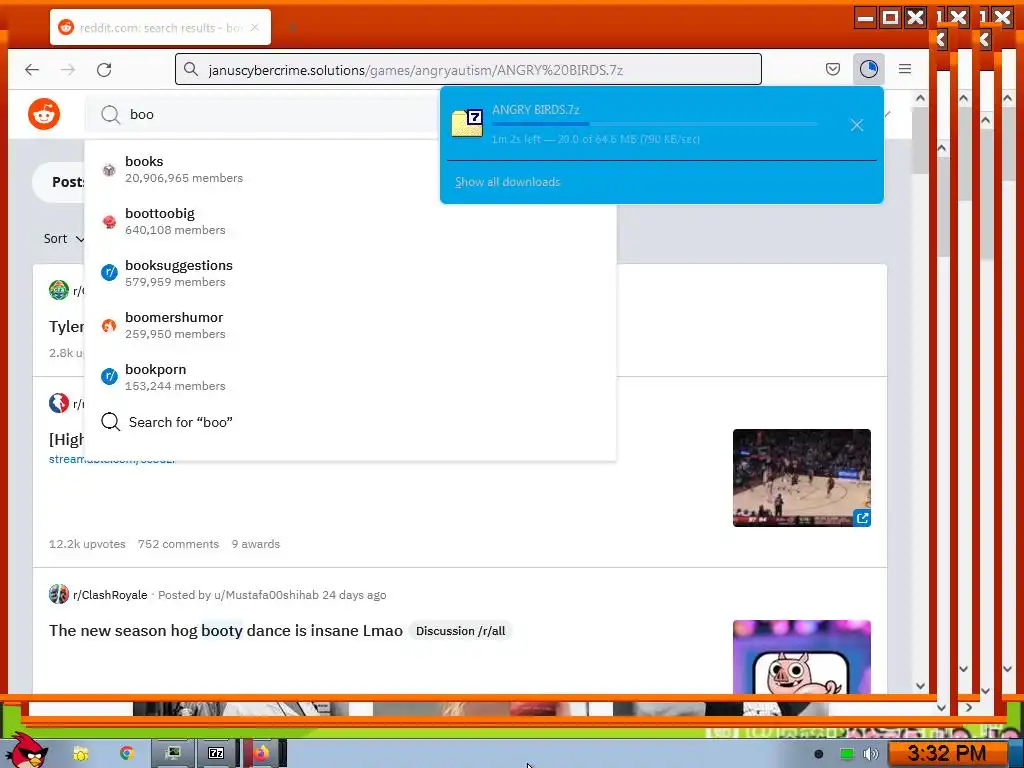
Task: Go back with the browser back arrow
Action: coord(32,69)
